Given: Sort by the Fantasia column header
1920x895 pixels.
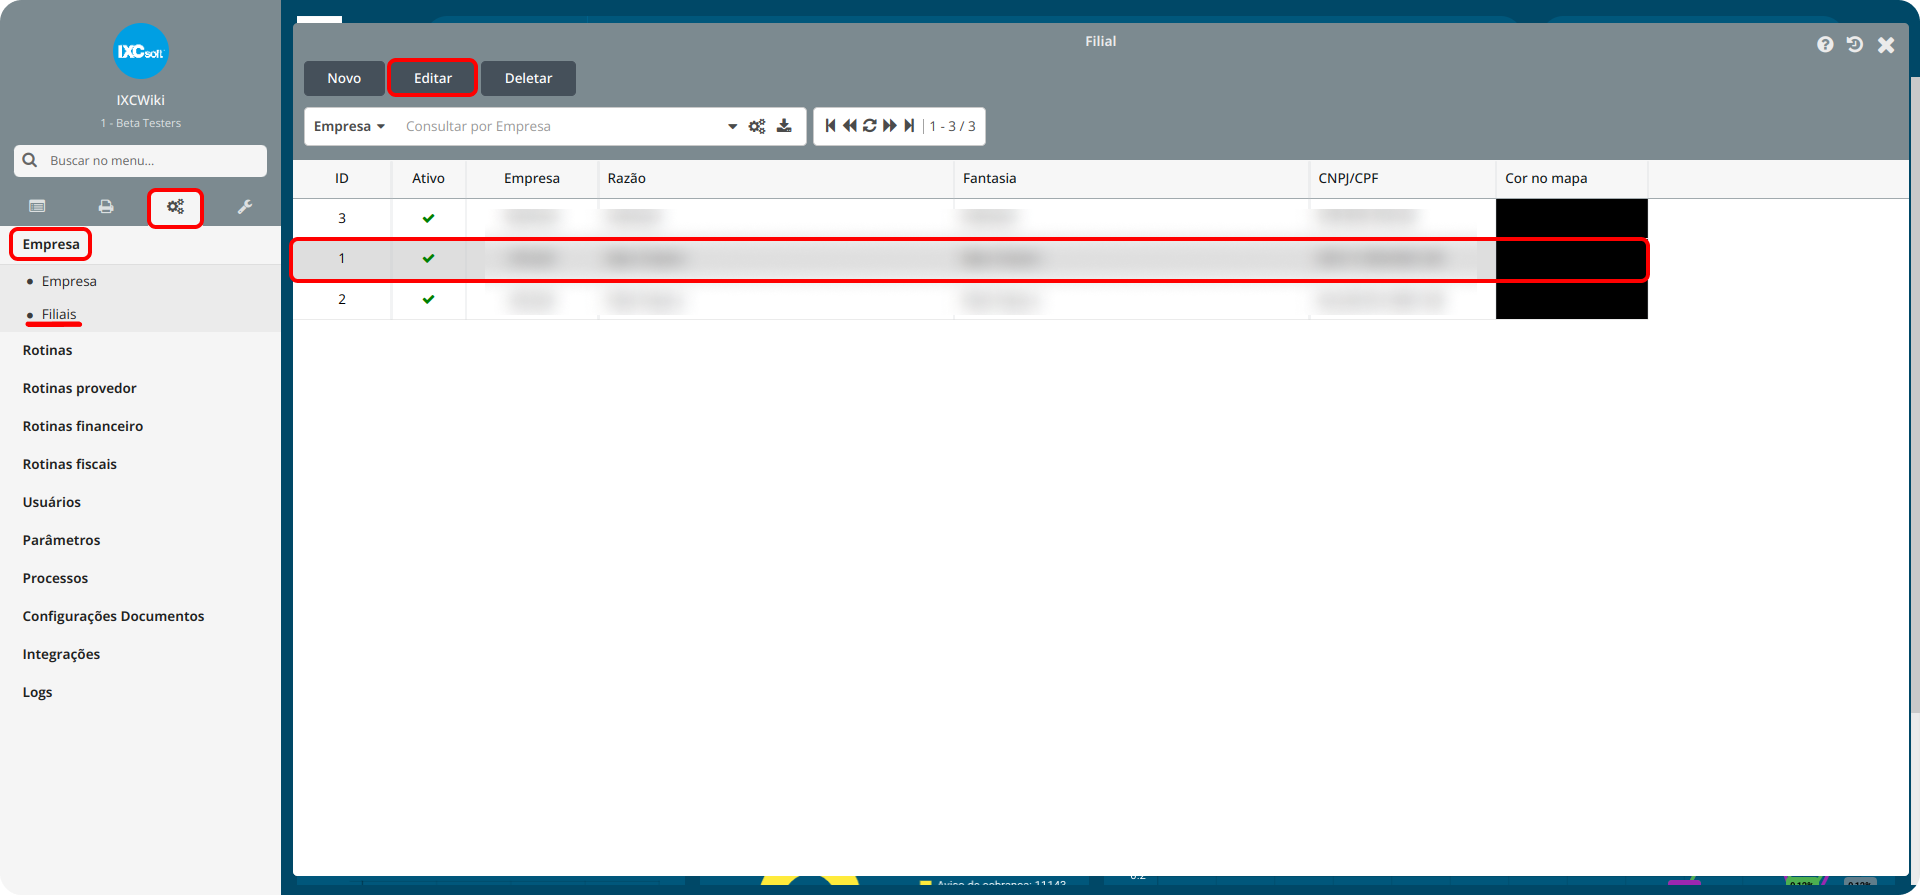Looking at the screenshot, I should pos(1131,178).
